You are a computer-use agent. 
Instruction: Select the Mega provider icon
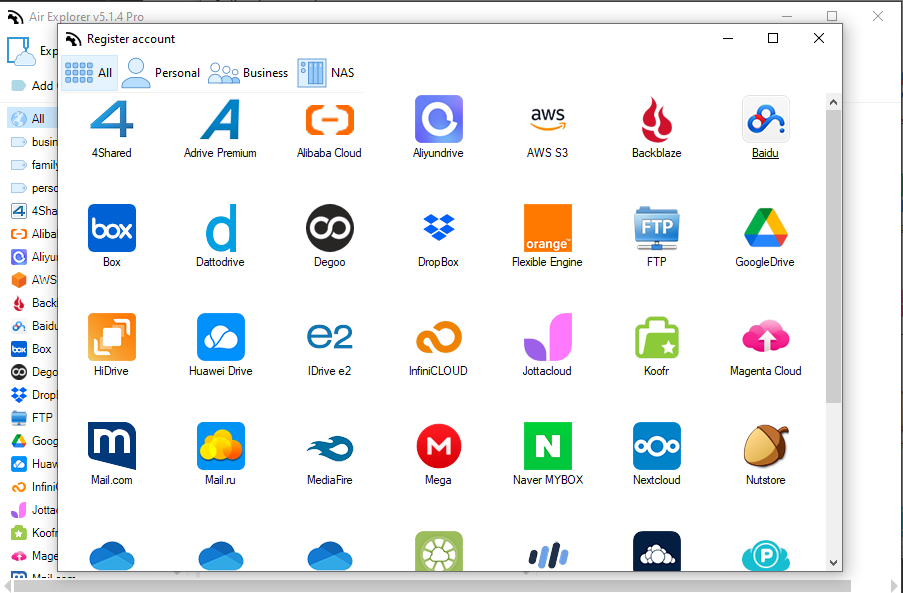point(438,454)
